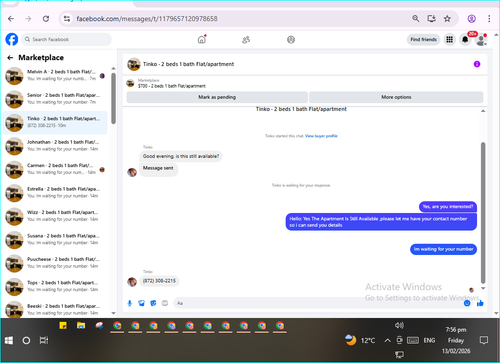Viewport: 500px width, 363px height.
Task: Open Task View on taskbar
Action: 44,340
